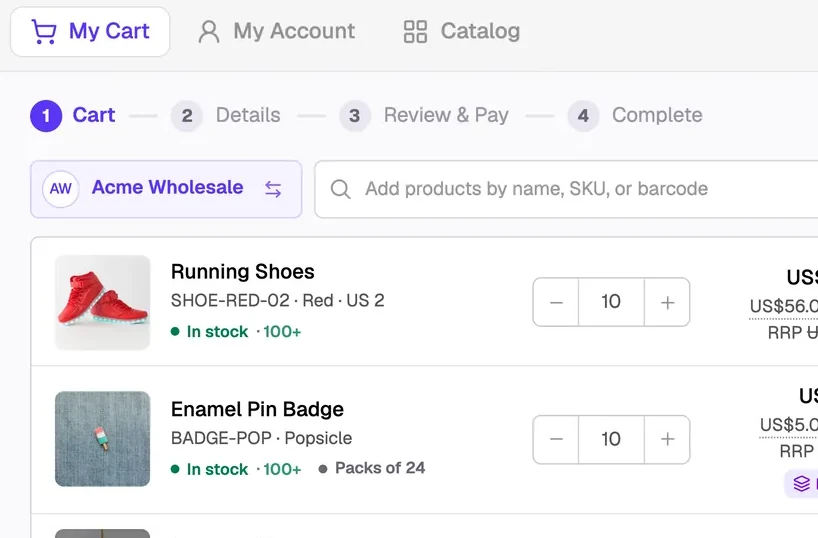Open the Enamel Pin Badge thumbnail
Screen dimensions: 818x538
tap(103, 439)
